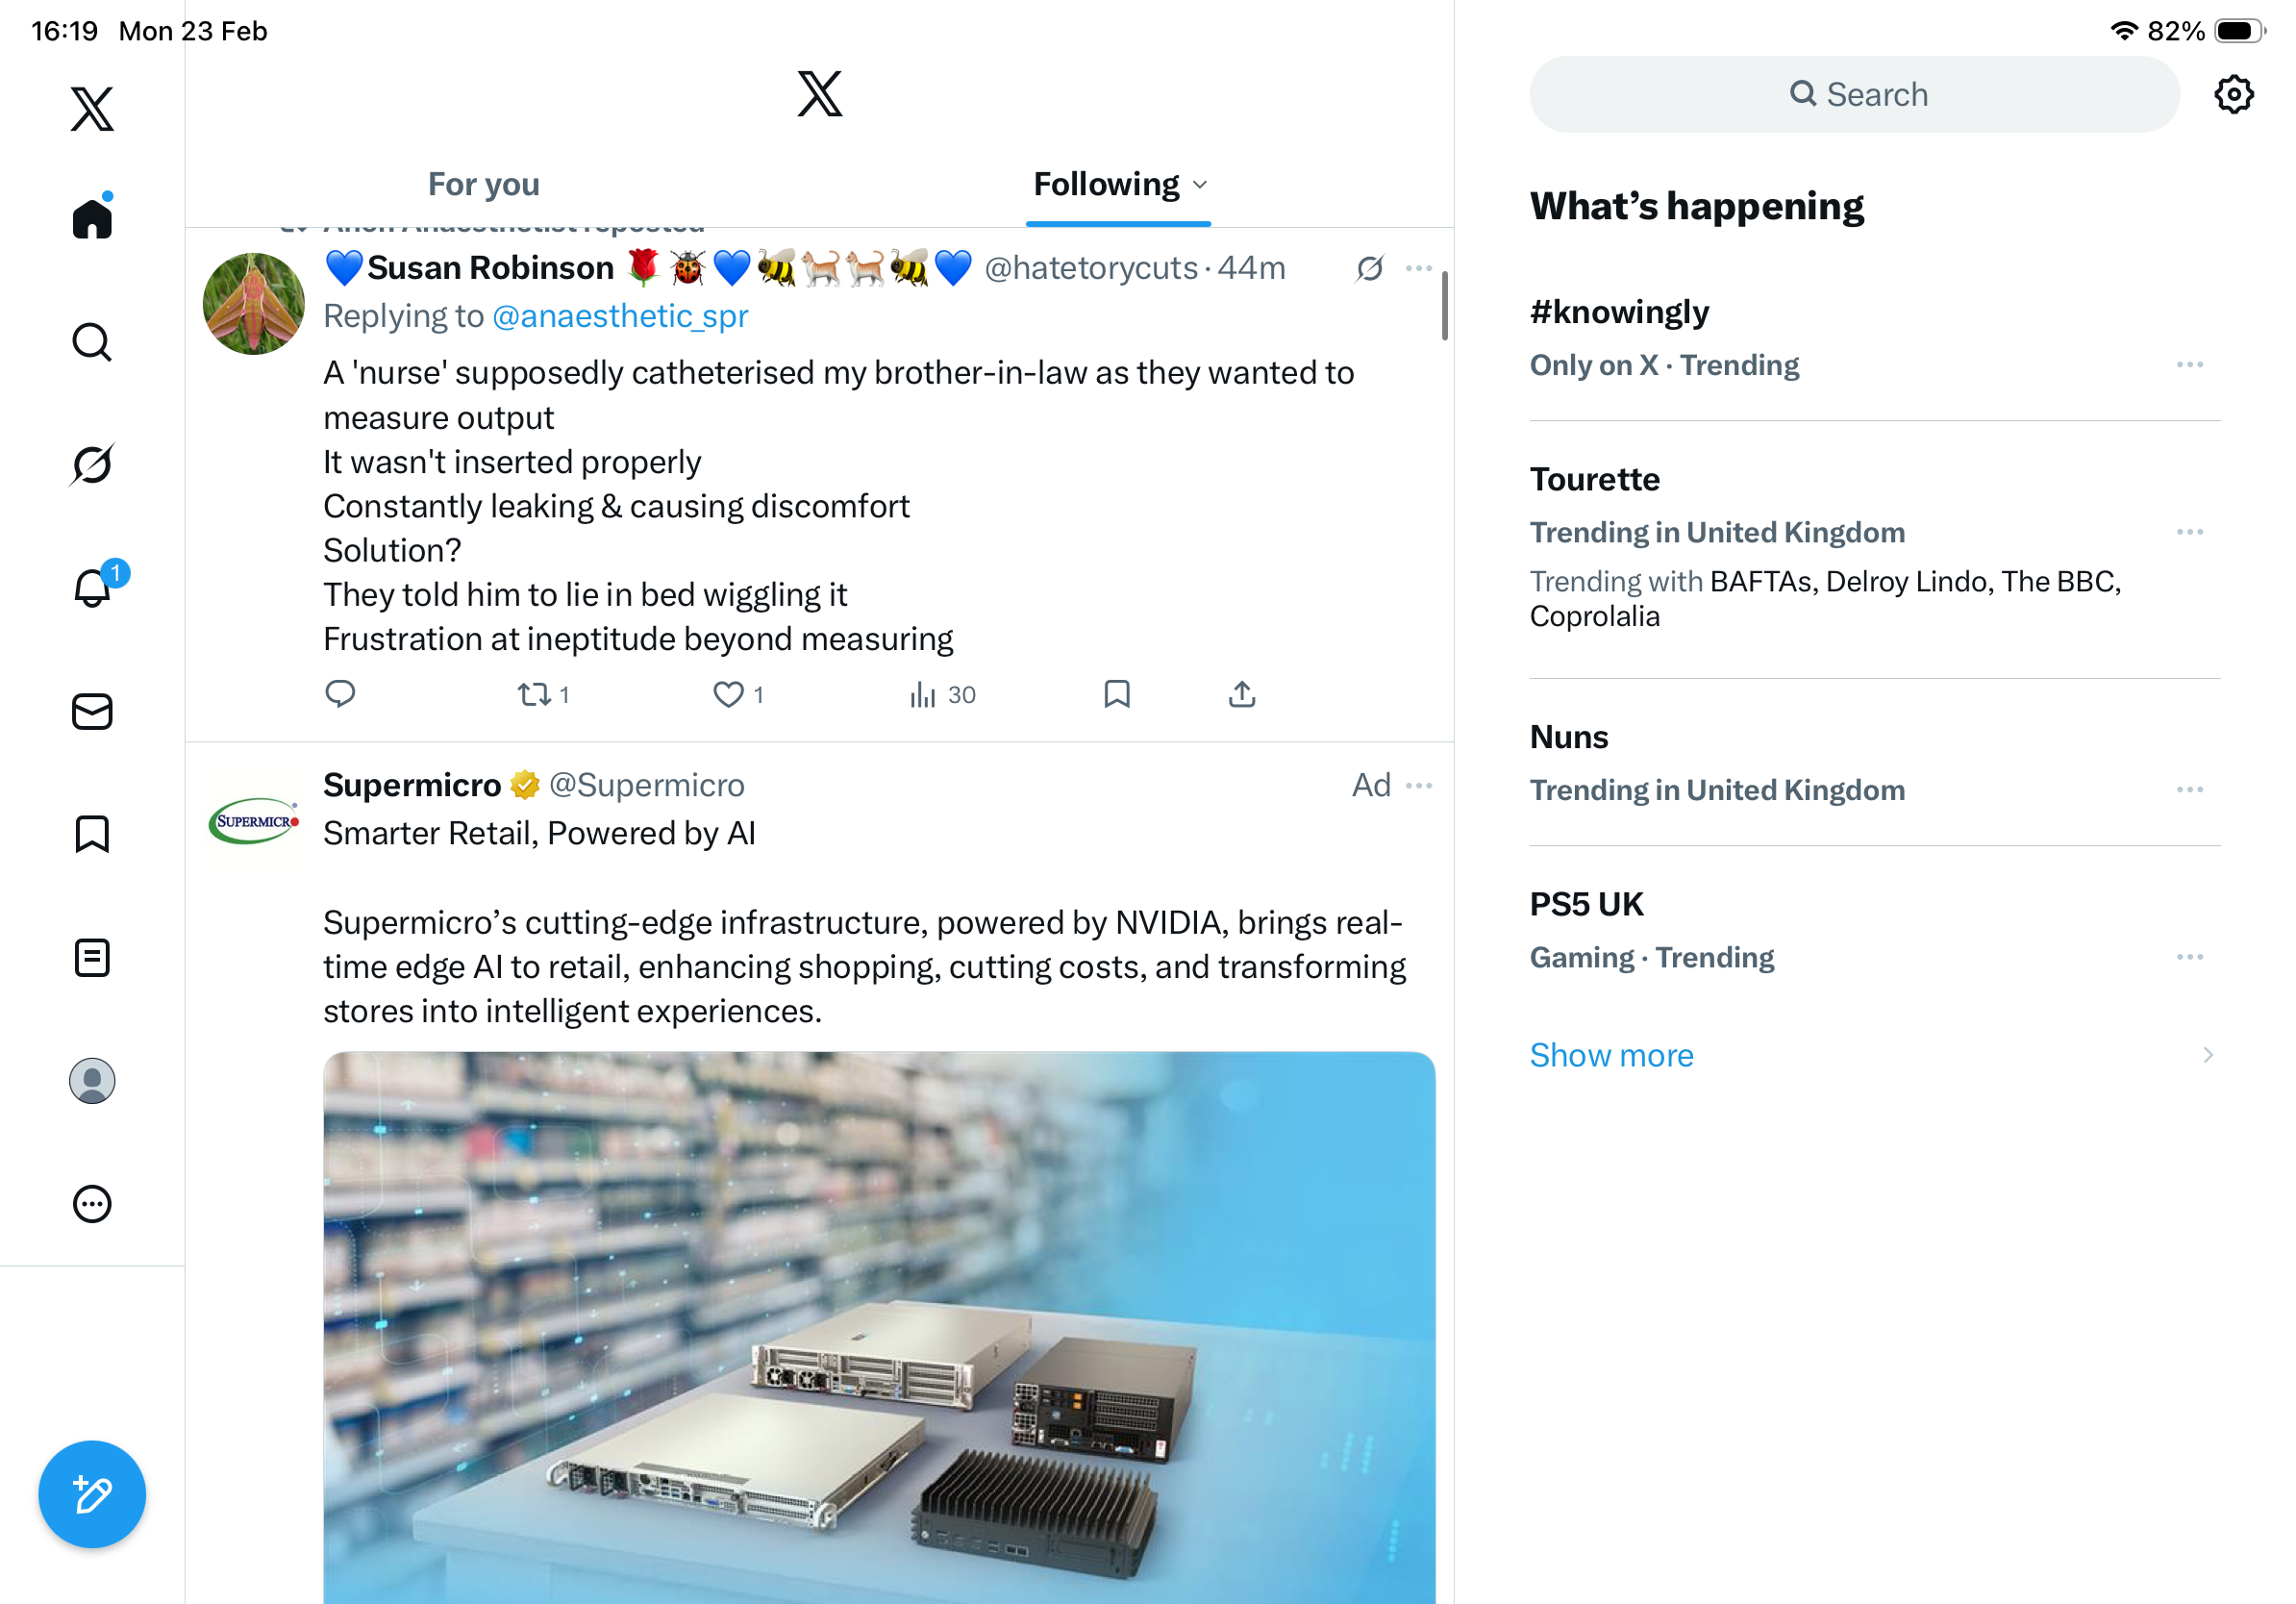Open the @anaesthetic_spr mention link
Image resolution: width=2296 pixels, height=1604 pixels.
pos(620,317)
